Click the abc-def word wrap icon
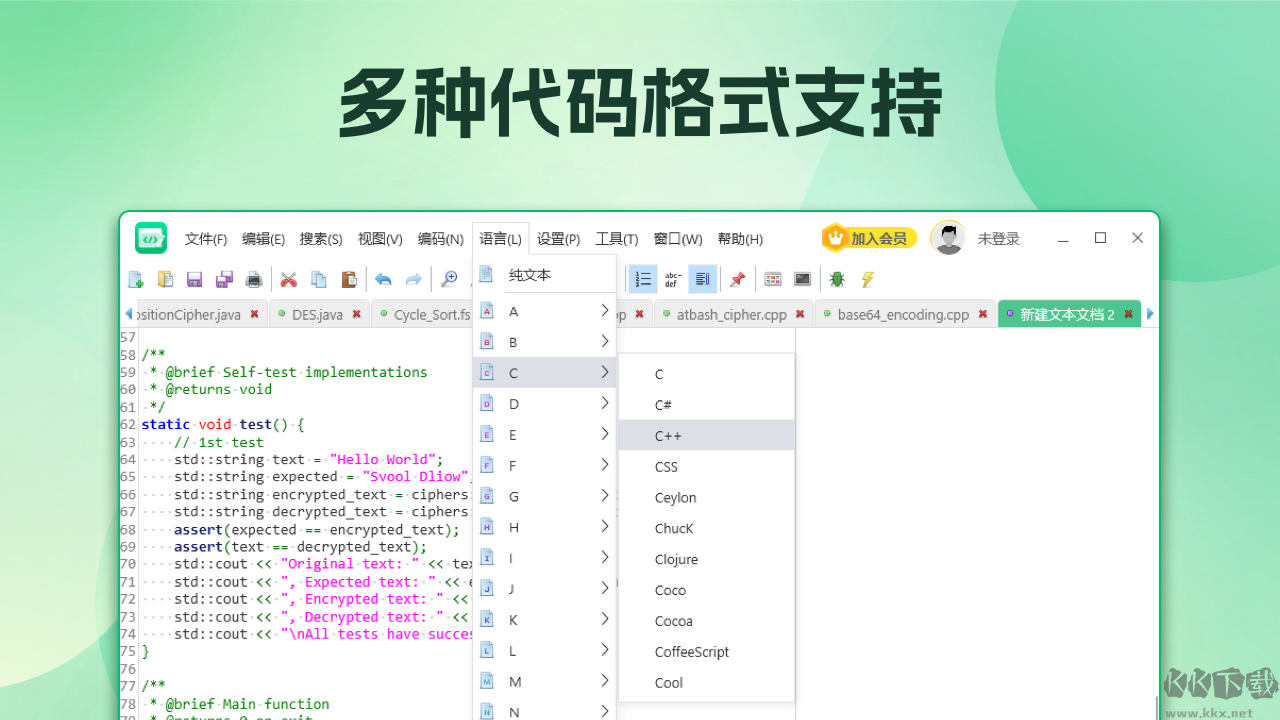The width and height of the screenshot is (1280, 720). [673, 279]
